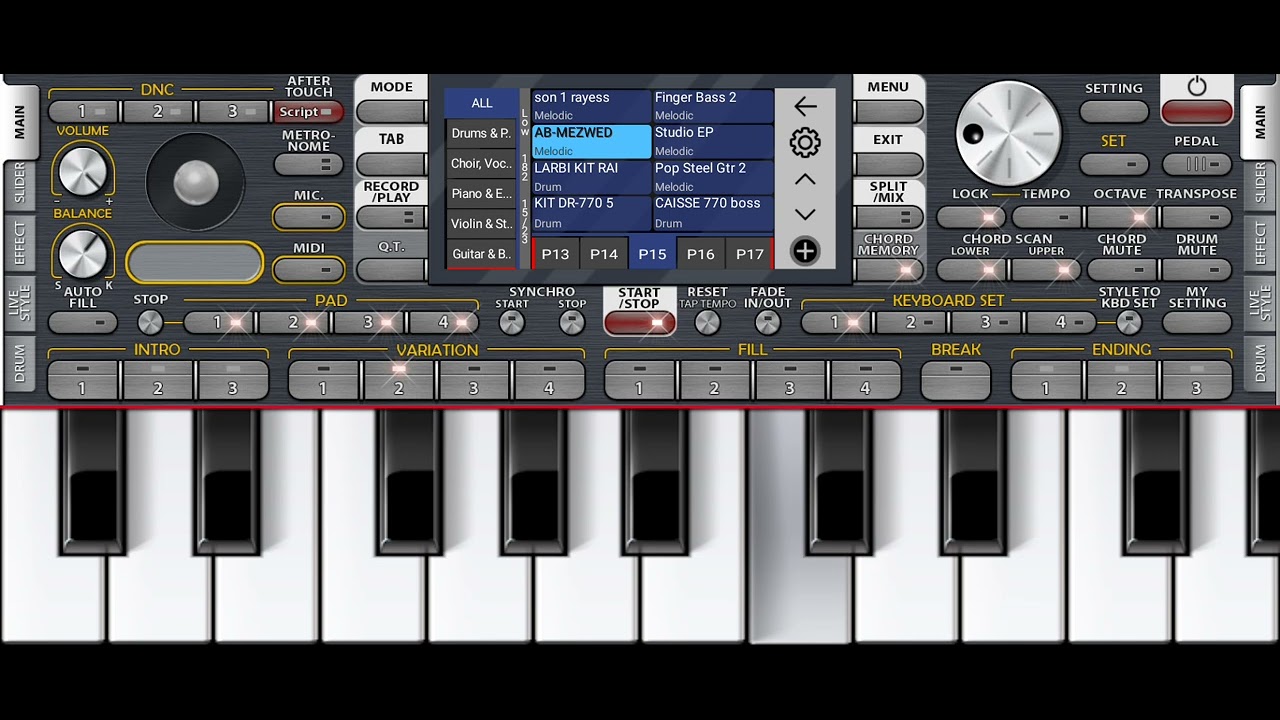Screen dimensions: 1280x720
Task: Toggle CHORD MEMORY button
Action: pos(888,270)
